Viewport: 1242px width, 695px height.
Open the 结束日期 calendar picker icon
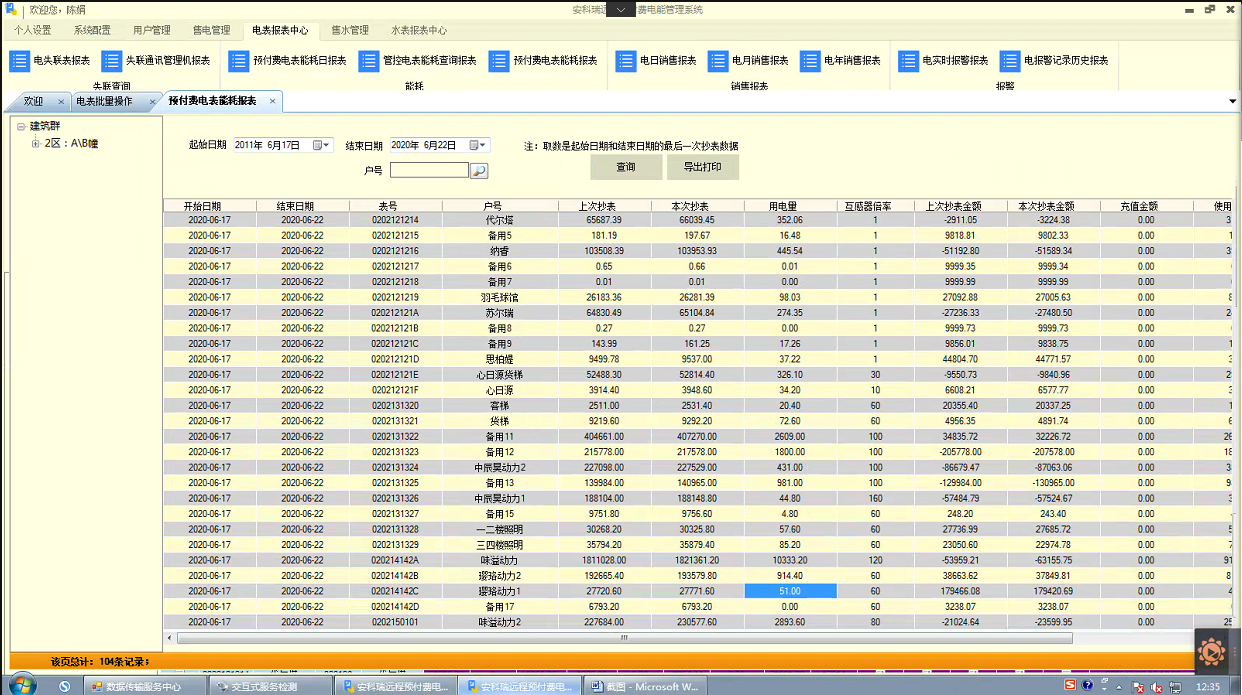click(x=474, y=145)
